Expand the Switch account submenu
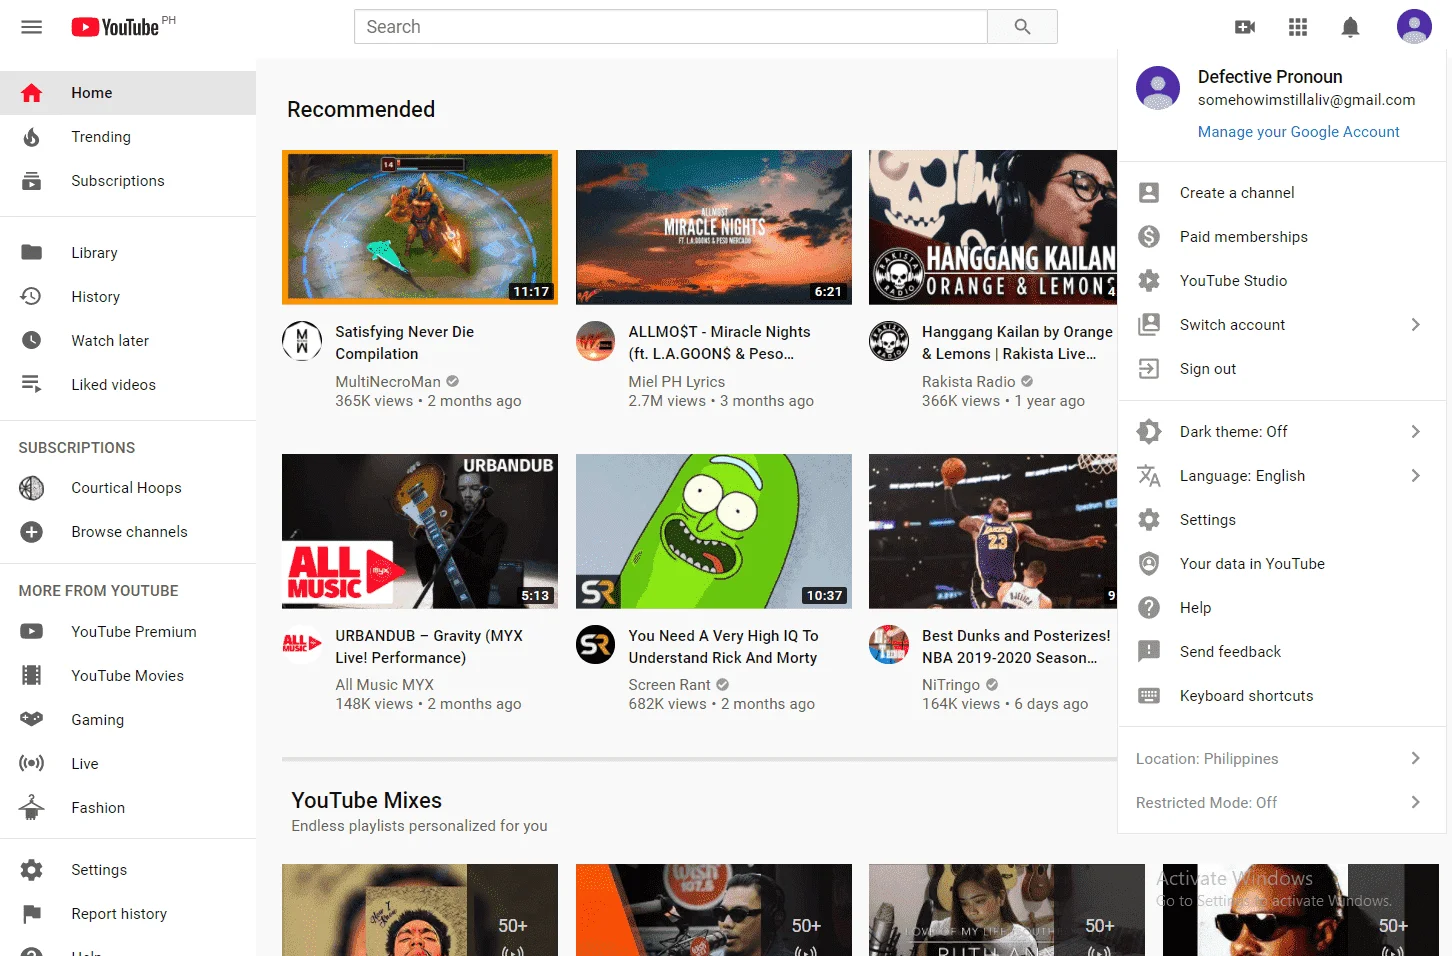This screenshot has width=1452, height=956. (1415, 325)
